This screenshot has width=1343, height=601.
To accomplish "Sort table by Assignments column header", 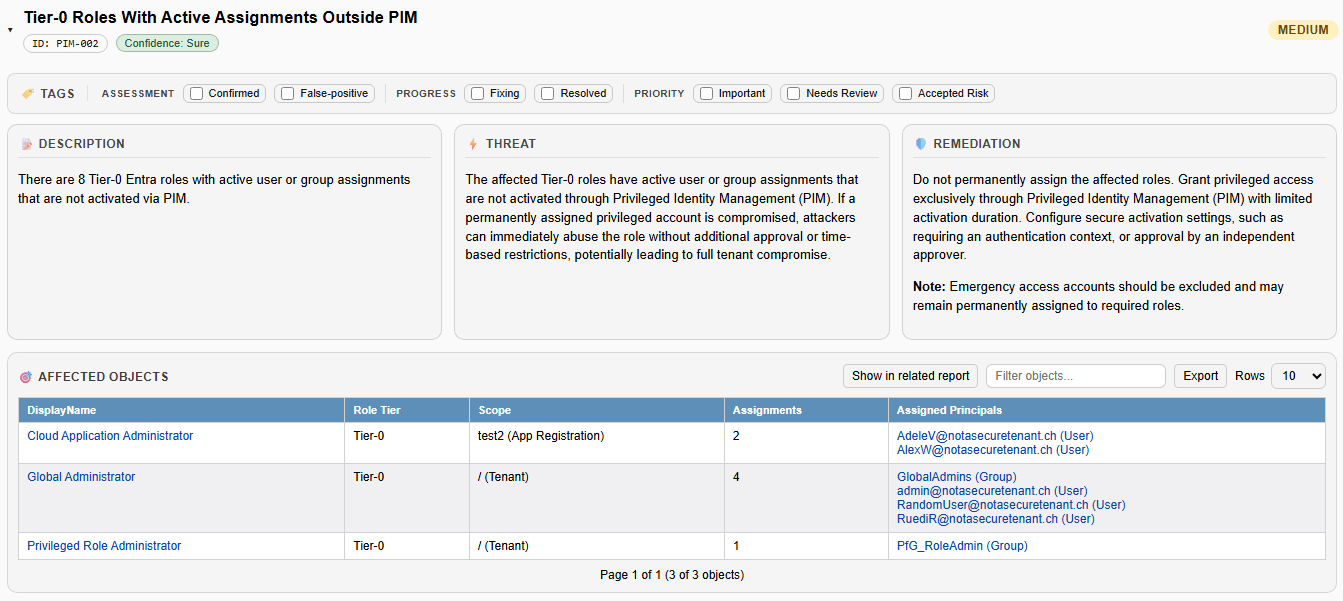I will click(767, 410).
